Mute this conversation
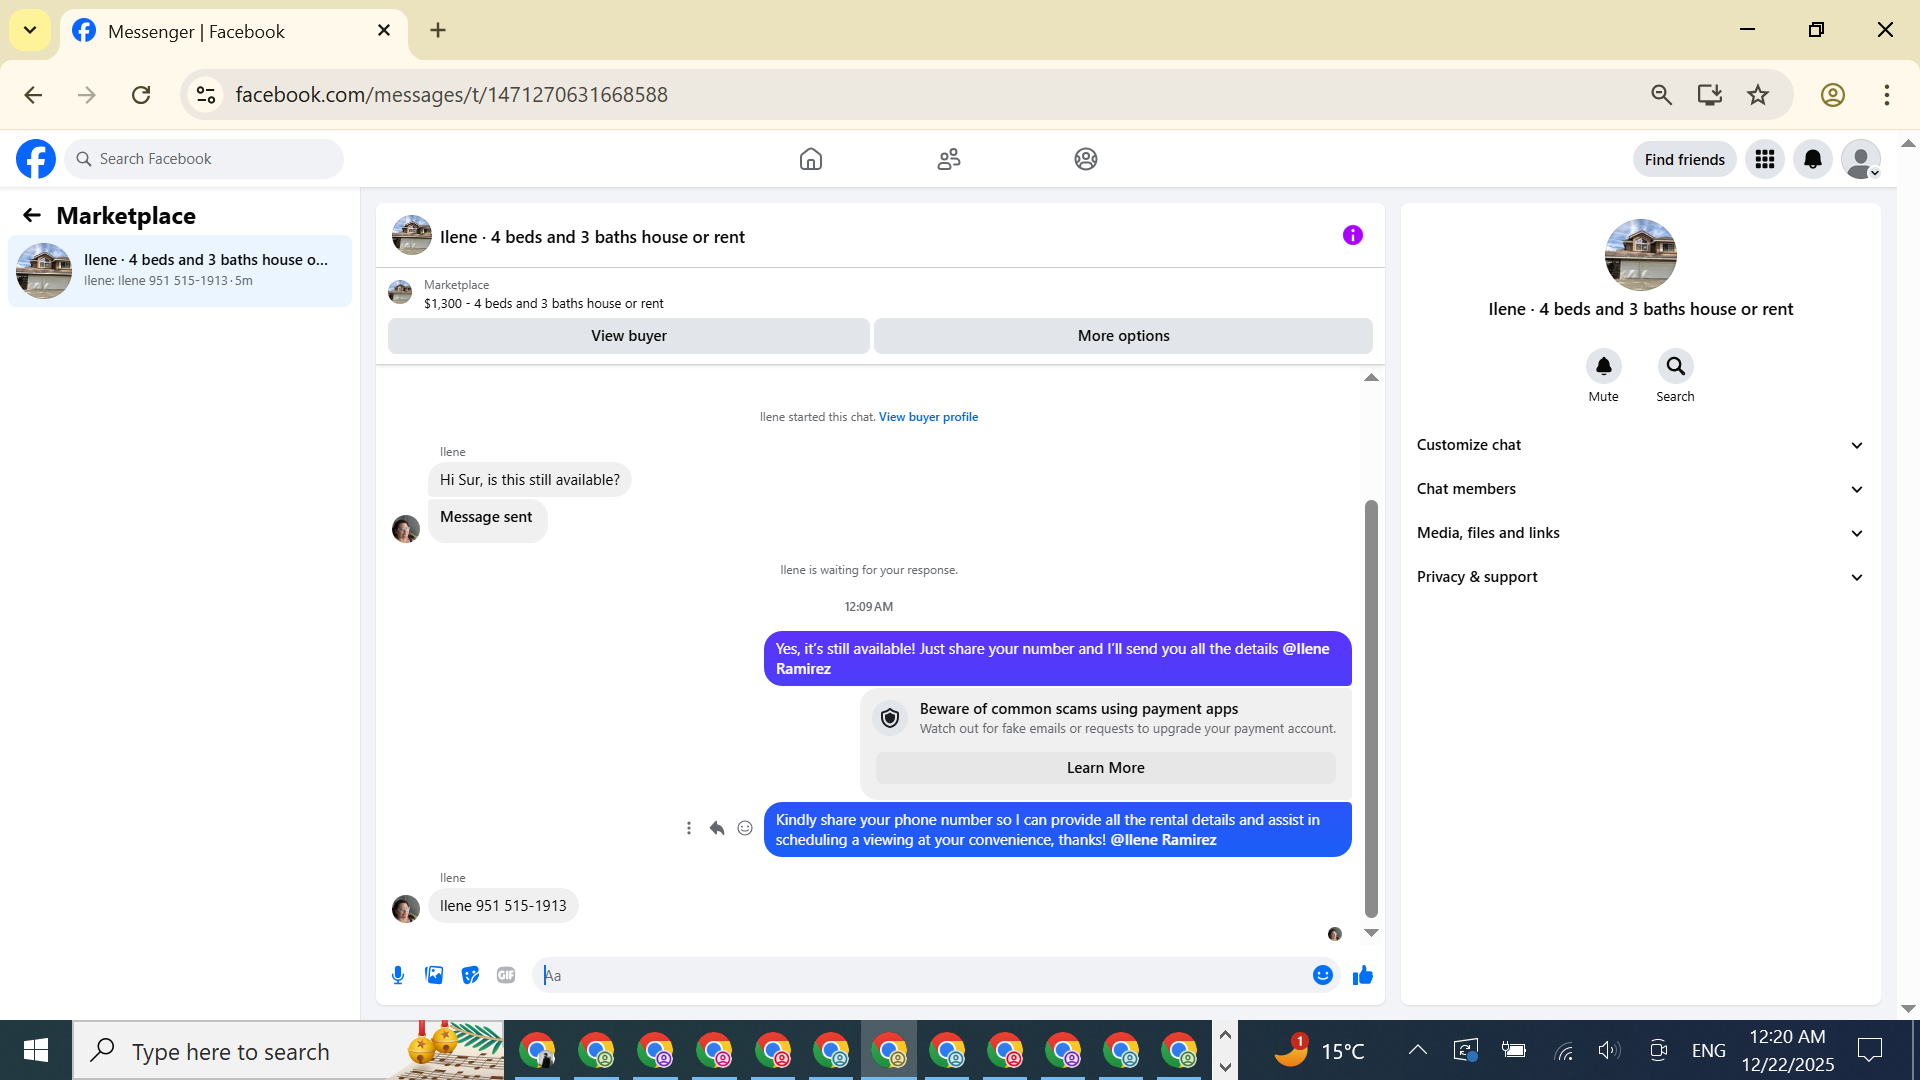 (x=1604, y=366)
